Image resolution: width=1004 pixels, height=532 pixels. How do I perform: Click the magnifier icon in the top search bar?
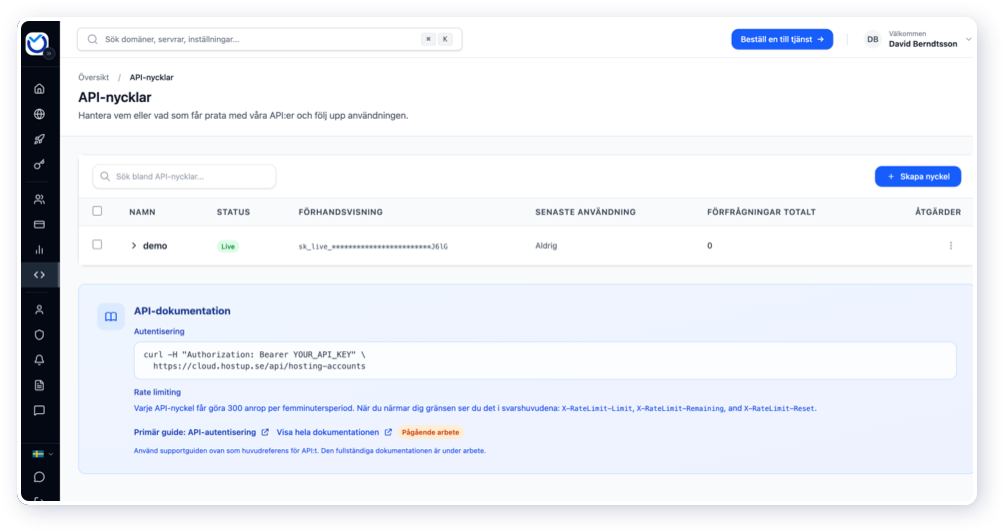[x=93, y=39]
